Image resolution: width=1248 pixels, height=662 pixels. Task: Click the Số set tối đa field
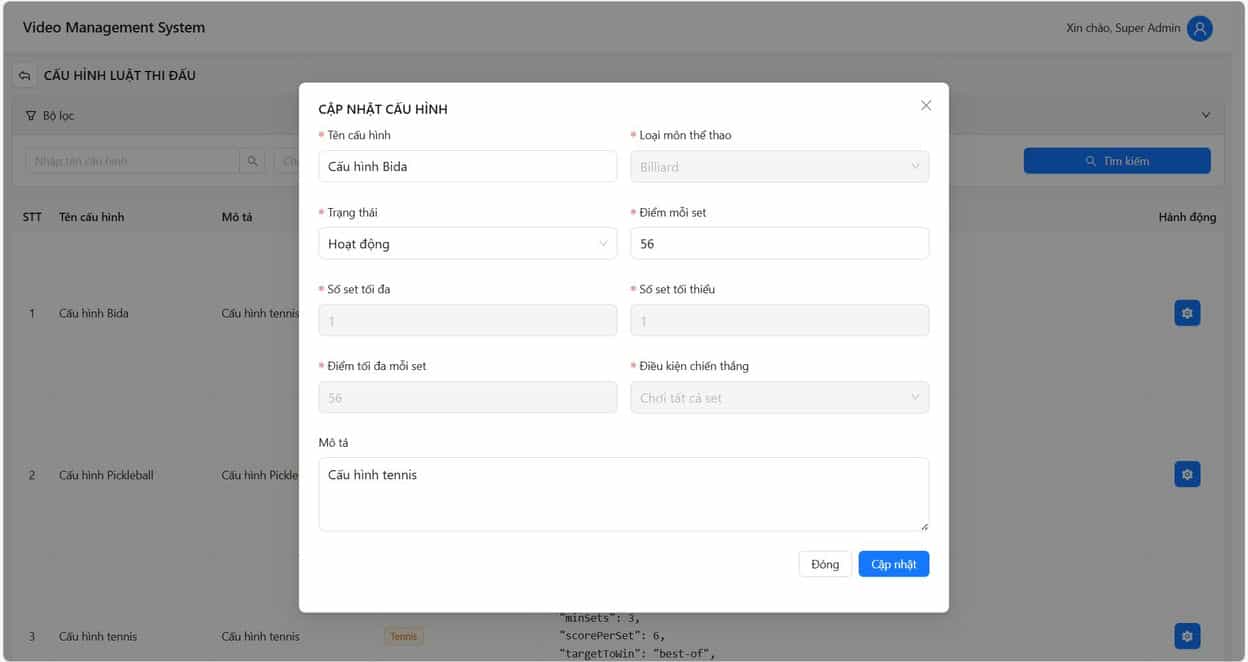click(467, 321)
